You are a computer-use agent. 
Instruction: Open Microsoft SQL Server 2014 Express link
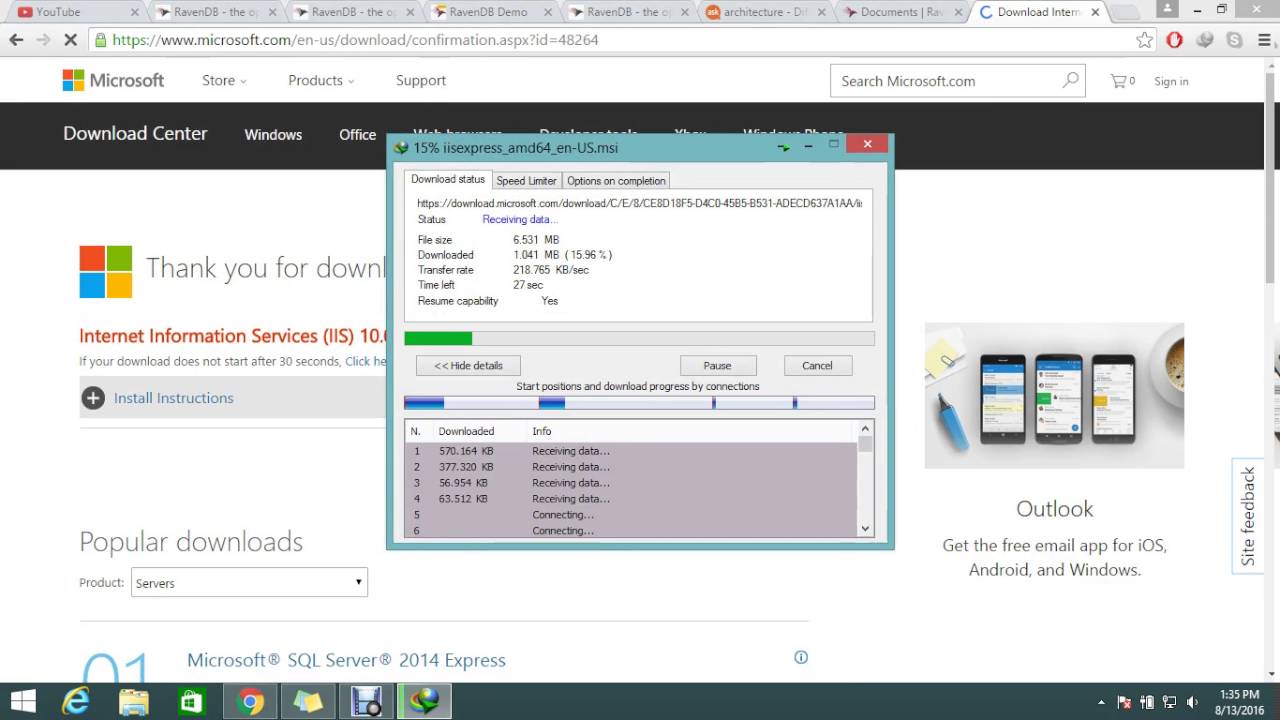pyautogui.click(x=346, y=660)
